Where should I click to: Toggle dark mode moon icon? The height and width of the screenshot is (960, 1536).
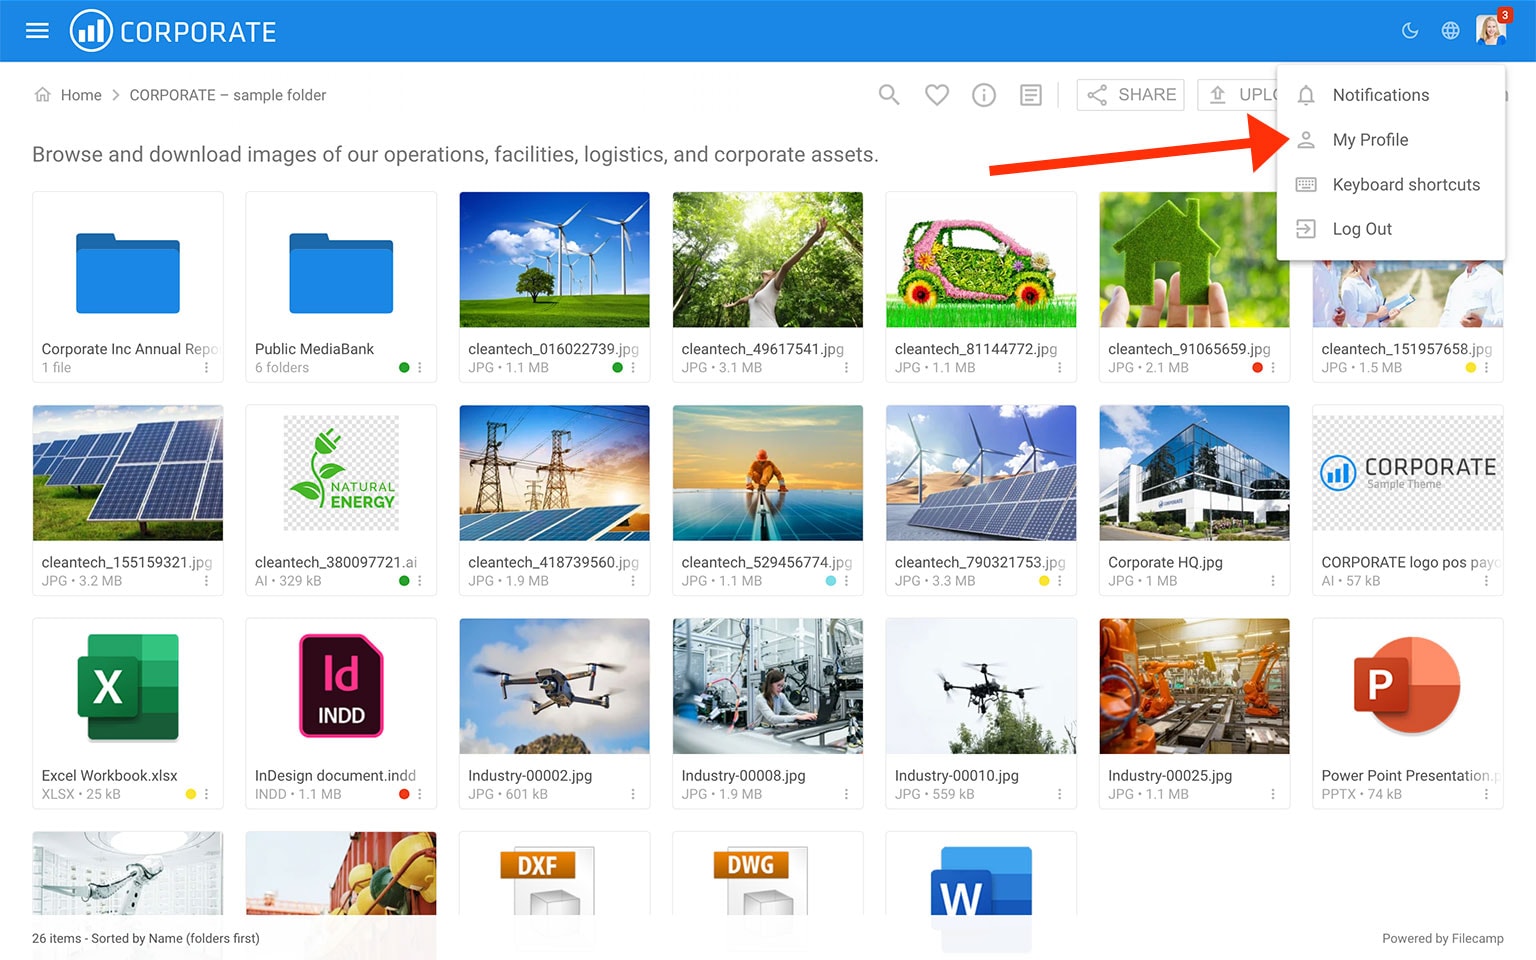click(x=1410, y=31)
